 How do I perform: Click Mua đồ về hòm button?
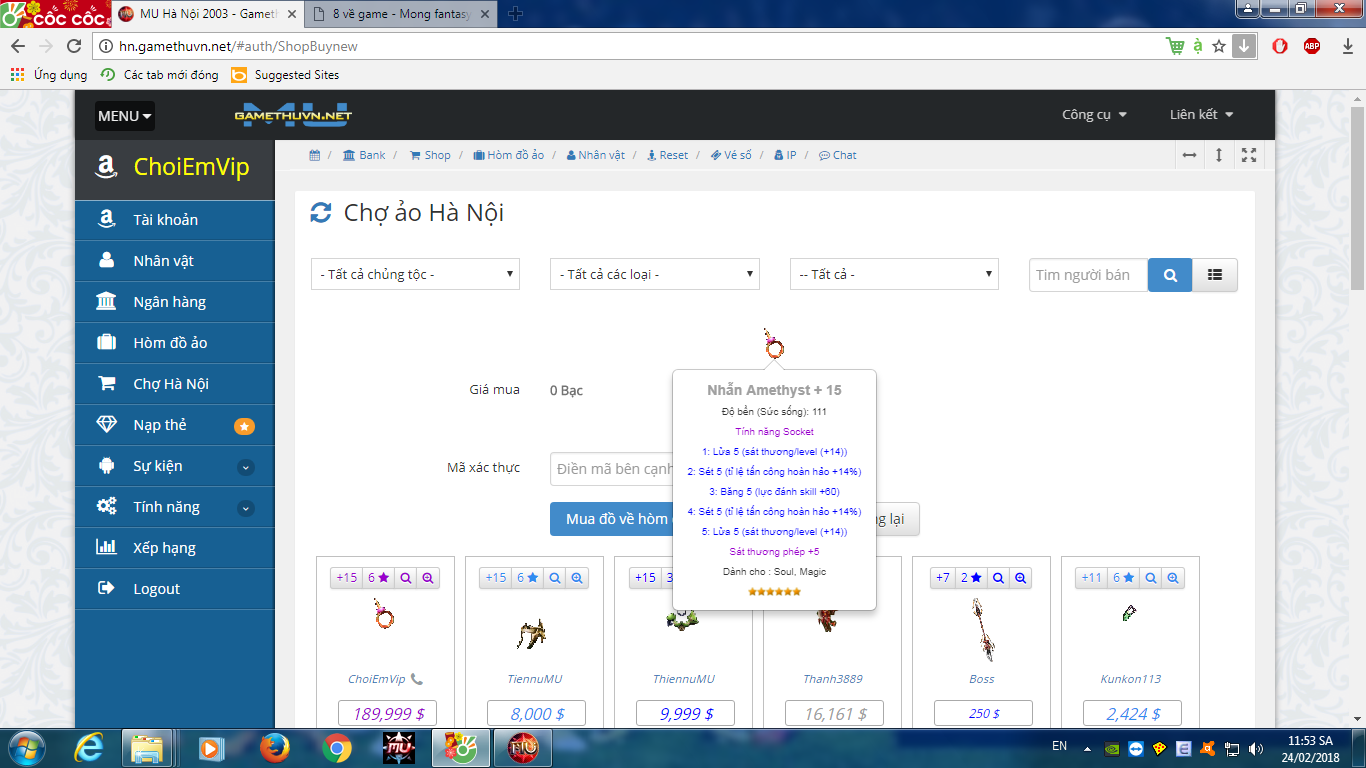point(611,519)
